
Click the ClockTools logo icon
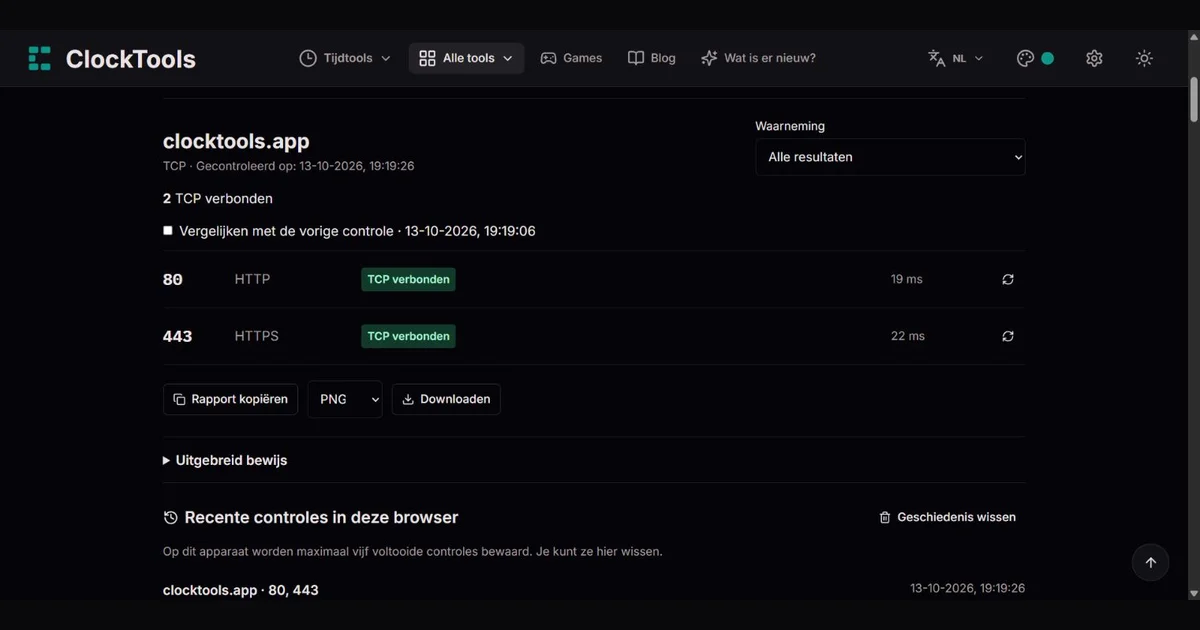(39, 58)
